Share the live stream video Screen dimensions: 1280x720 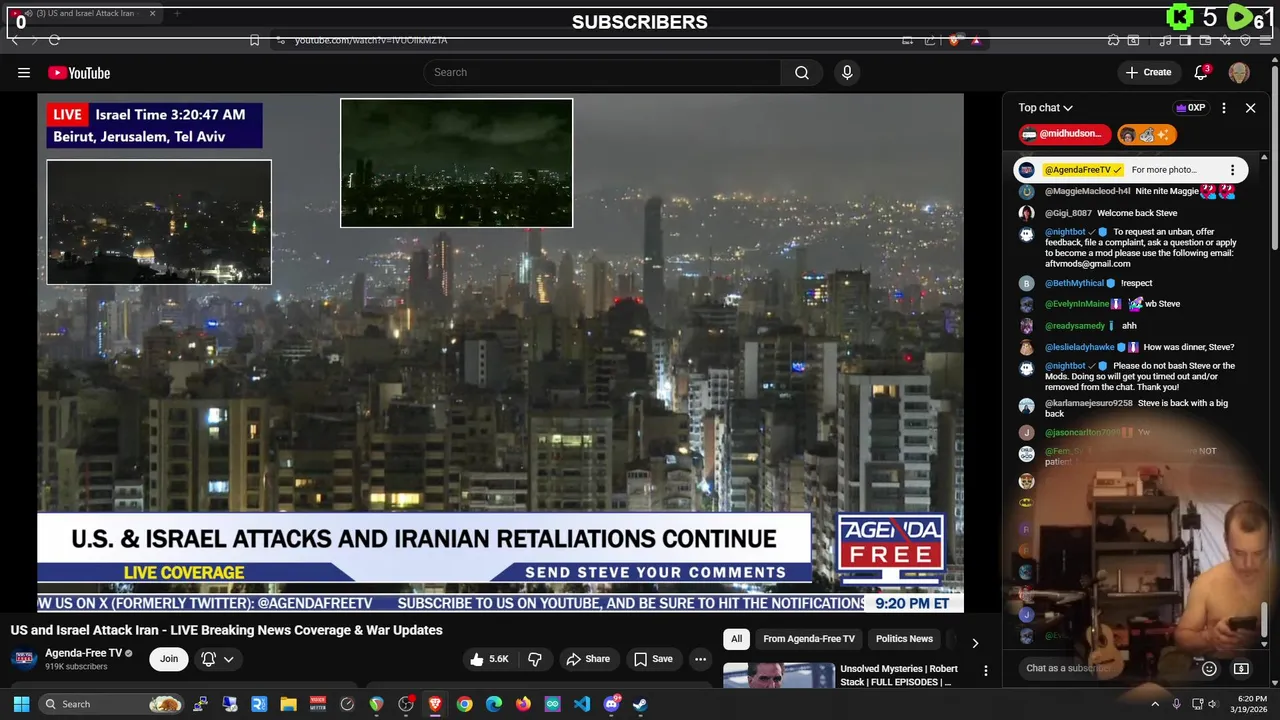coord(588,659)
